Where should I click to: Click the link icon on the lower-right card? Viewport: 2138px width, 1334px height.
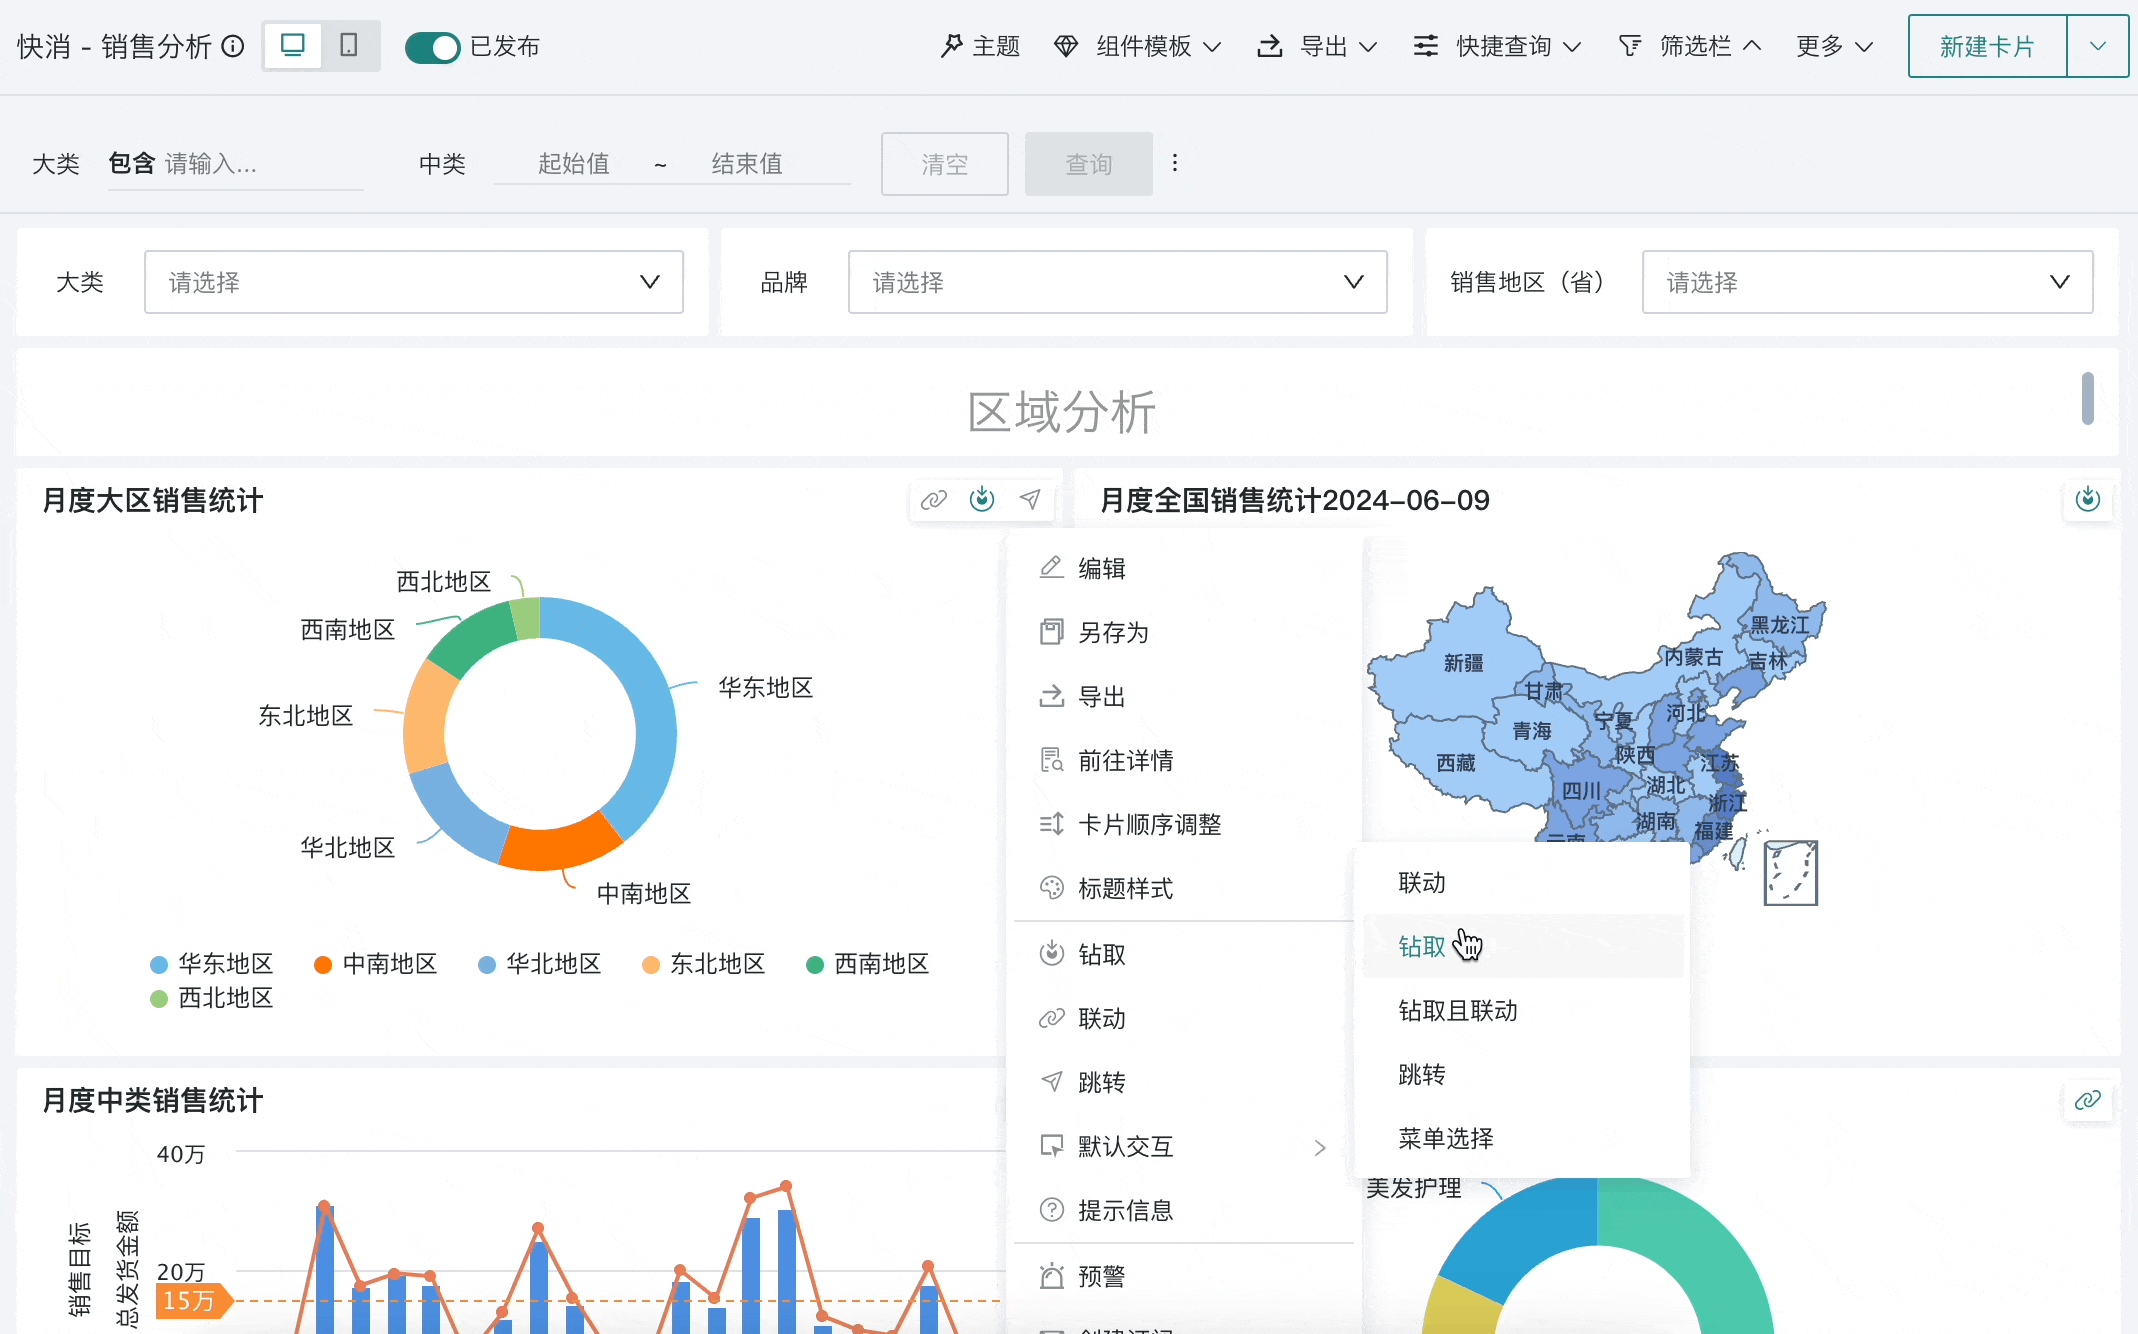[x=2088, y=1100]
